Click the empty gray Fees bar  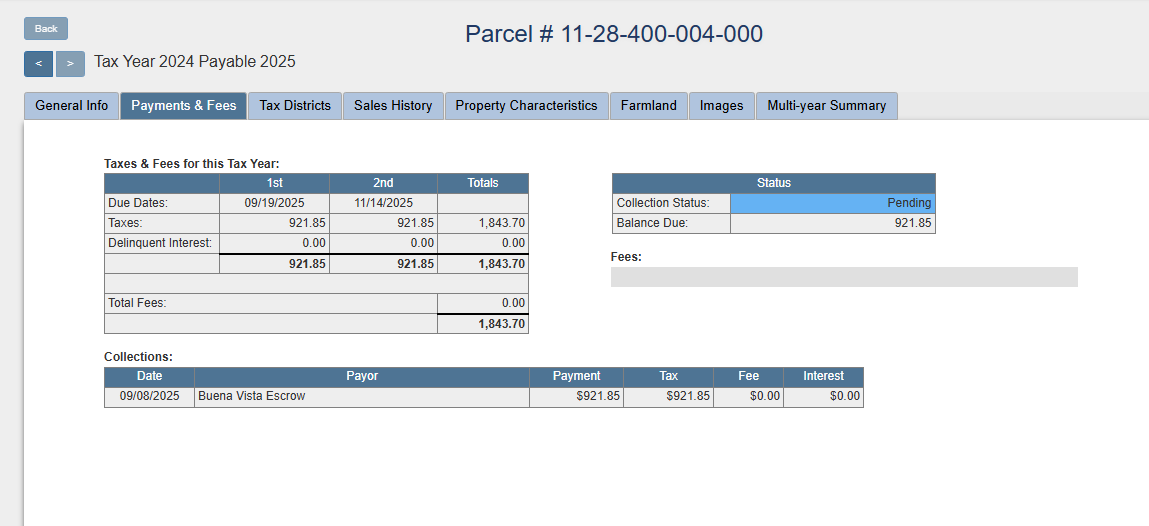(x=844, y=277)
